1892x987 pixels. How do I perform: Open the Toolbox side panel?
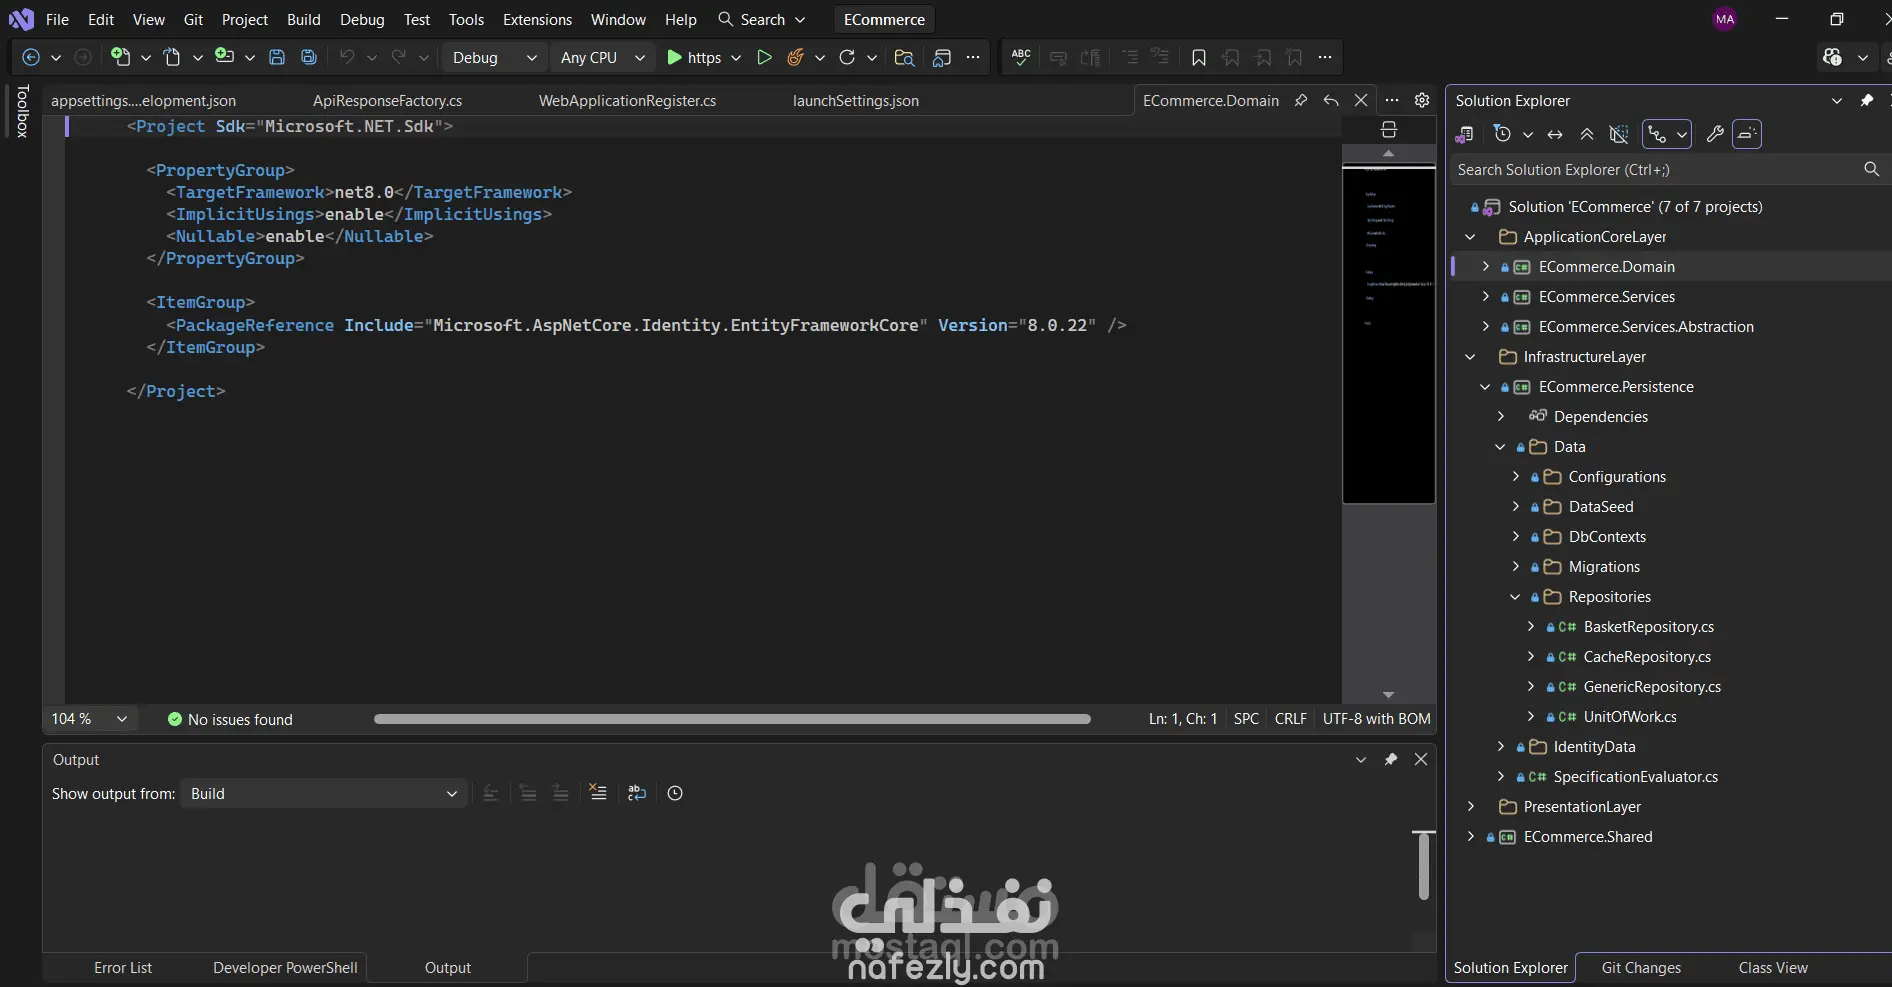[22, 111]
